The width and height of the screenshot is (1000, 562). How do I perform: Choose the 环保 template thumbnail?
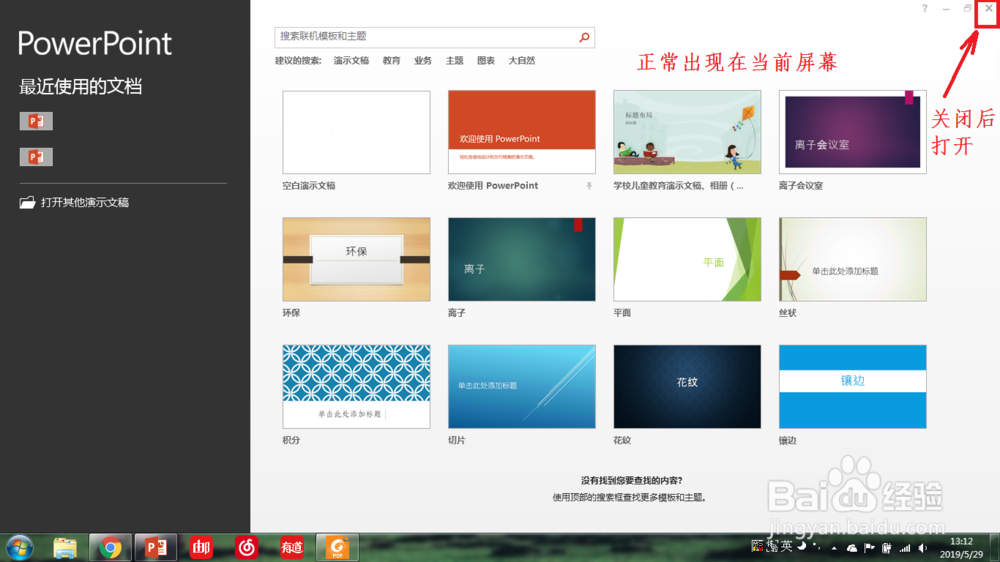(x=357, y=259)
